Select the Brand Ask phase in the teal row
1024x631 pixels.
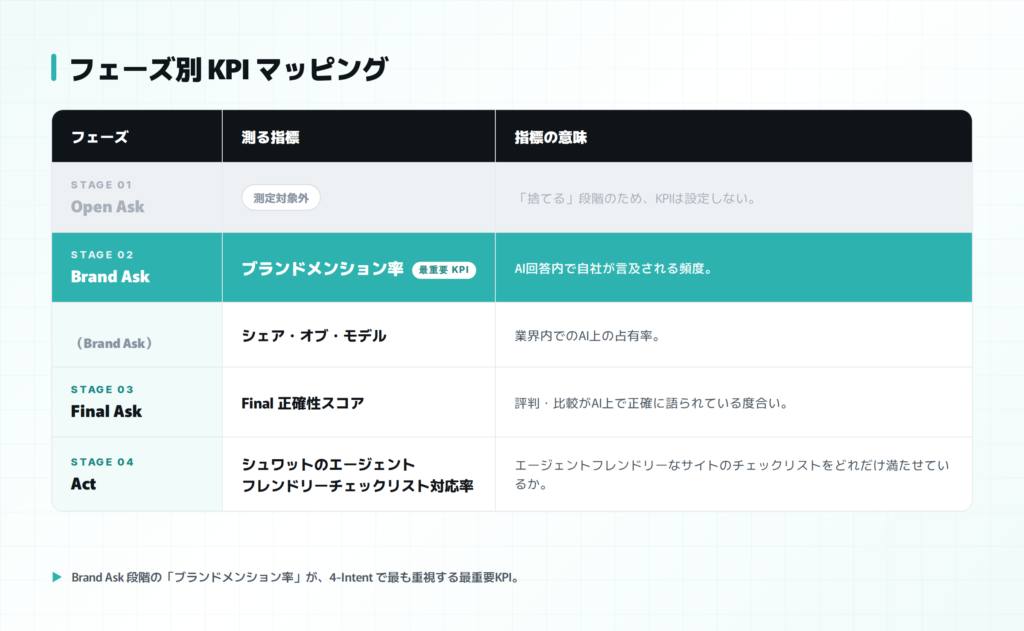[x=110, y=277]
